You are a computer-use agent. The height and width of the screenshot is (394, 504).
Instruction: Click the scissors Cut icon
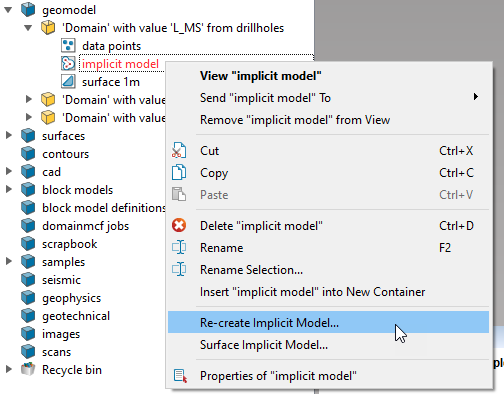(179, 151)
